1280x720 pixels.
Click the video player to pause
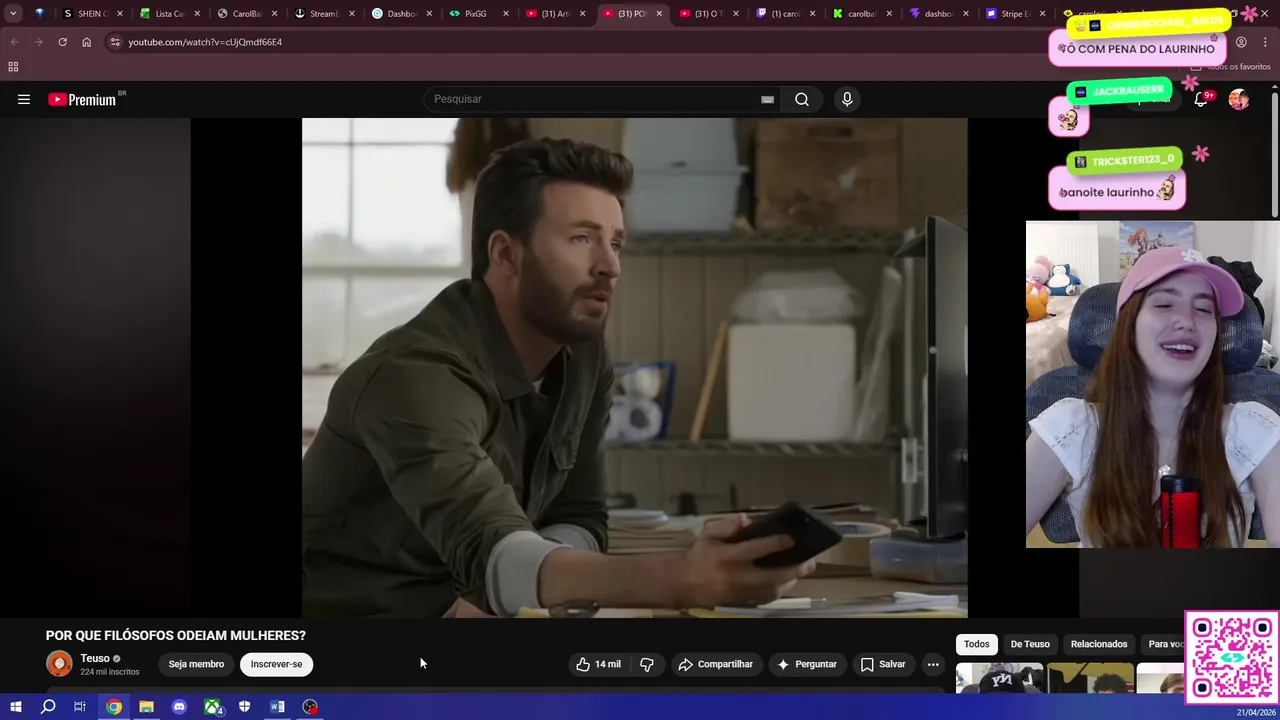[x=634, y=367]
